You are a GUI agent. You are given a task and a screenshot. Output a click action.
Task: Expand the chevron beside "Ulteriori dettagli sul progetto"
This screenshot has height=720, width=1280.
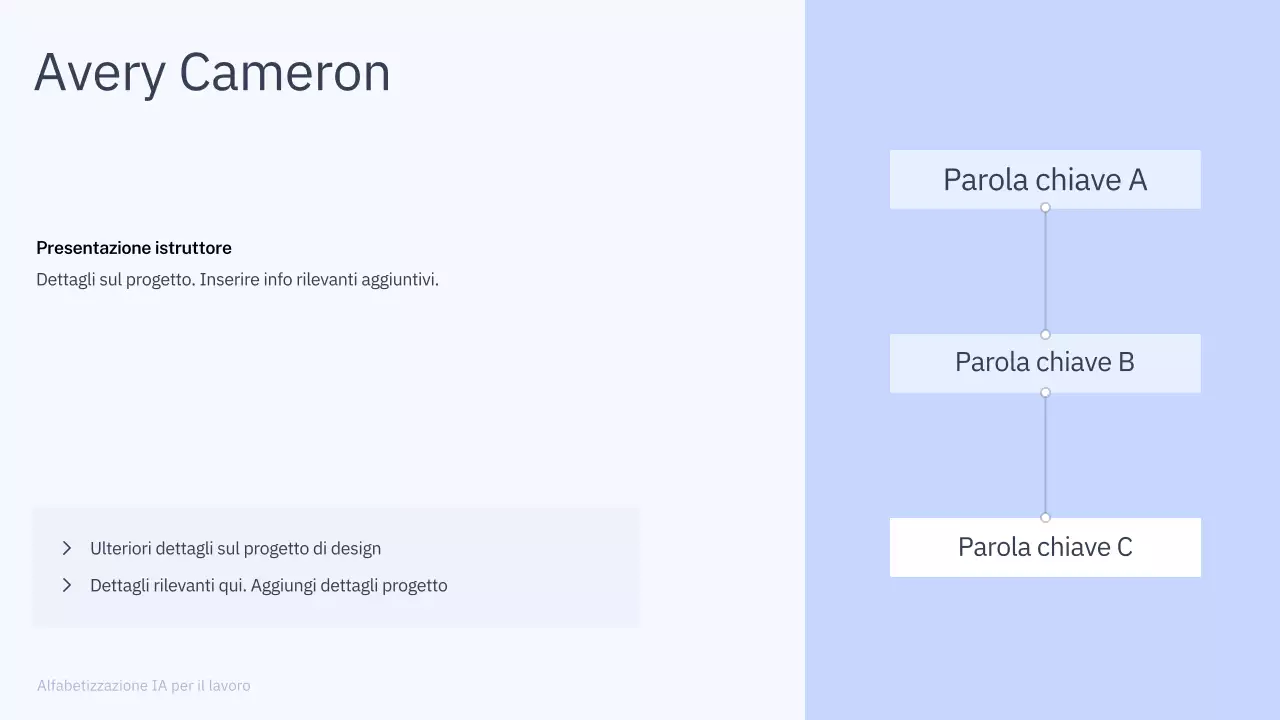click(x=67, y=548)
